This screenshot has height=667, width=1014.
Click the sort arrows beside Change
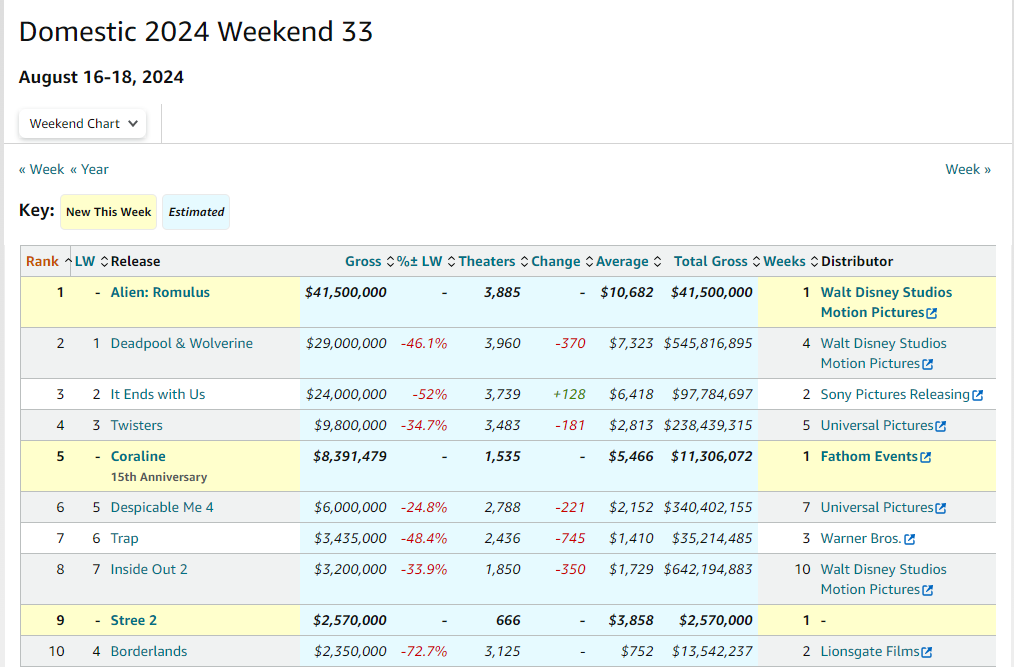[x=589, y=261]
